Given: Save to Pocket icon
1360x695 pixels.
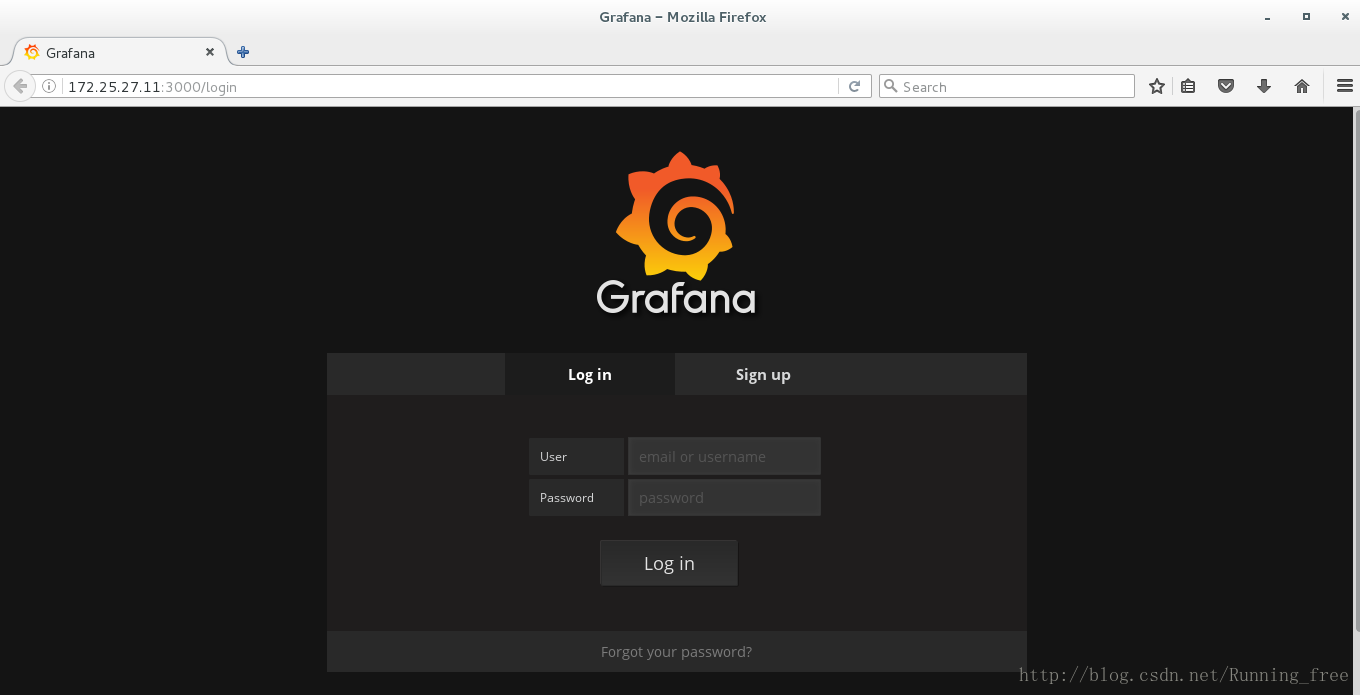Looking at the screenshot, I should 1226,87.
